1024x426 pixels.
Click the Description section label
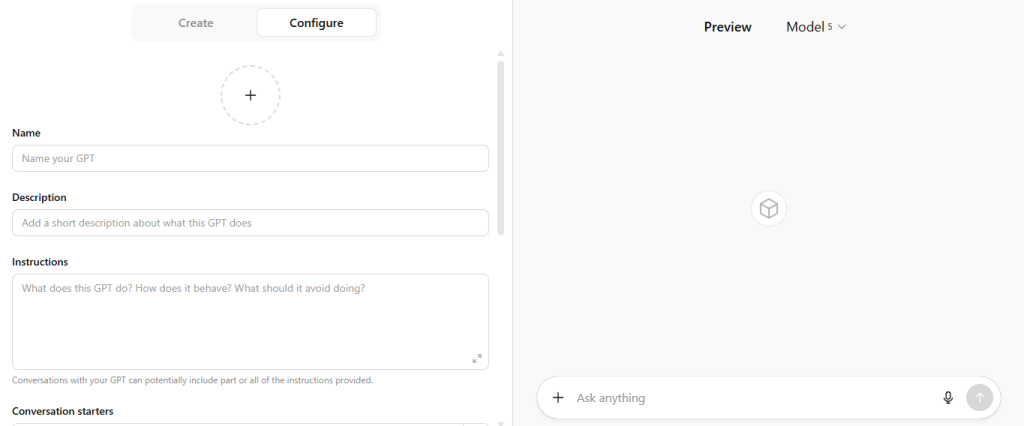click(x=39, y=197)
